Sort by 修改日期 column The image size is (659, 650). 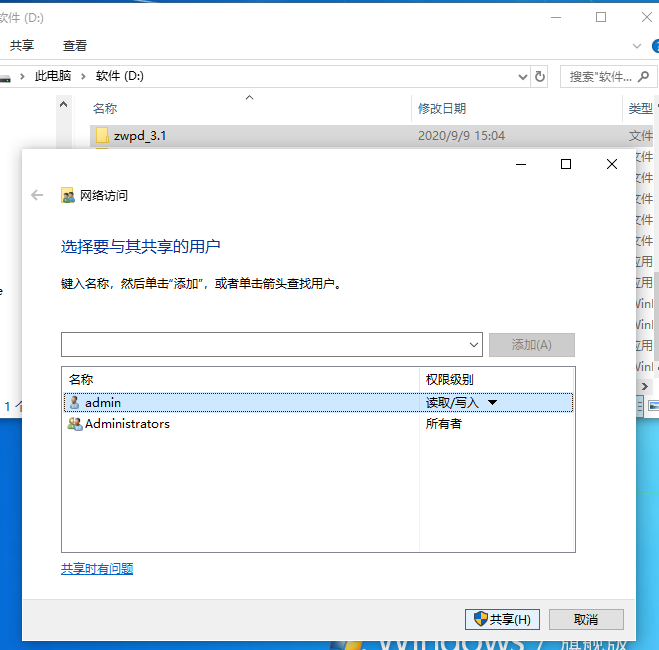(442, 109)
